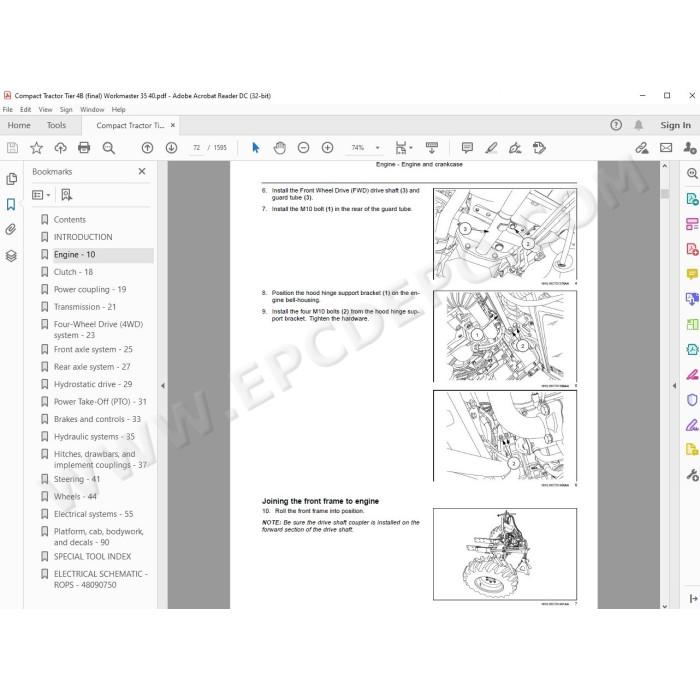
Task: Click the Sign In button
Action: pos(675,125)
